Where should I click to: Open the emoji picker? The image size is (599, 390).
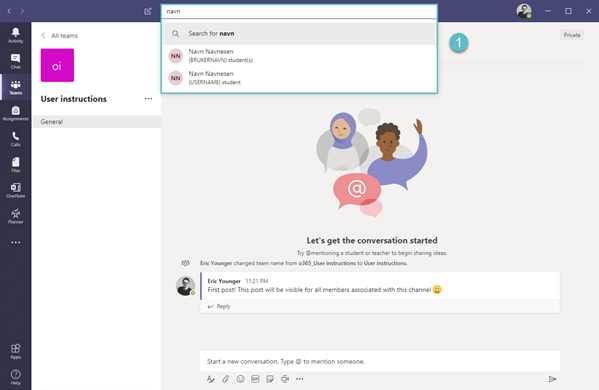point(240,379)
